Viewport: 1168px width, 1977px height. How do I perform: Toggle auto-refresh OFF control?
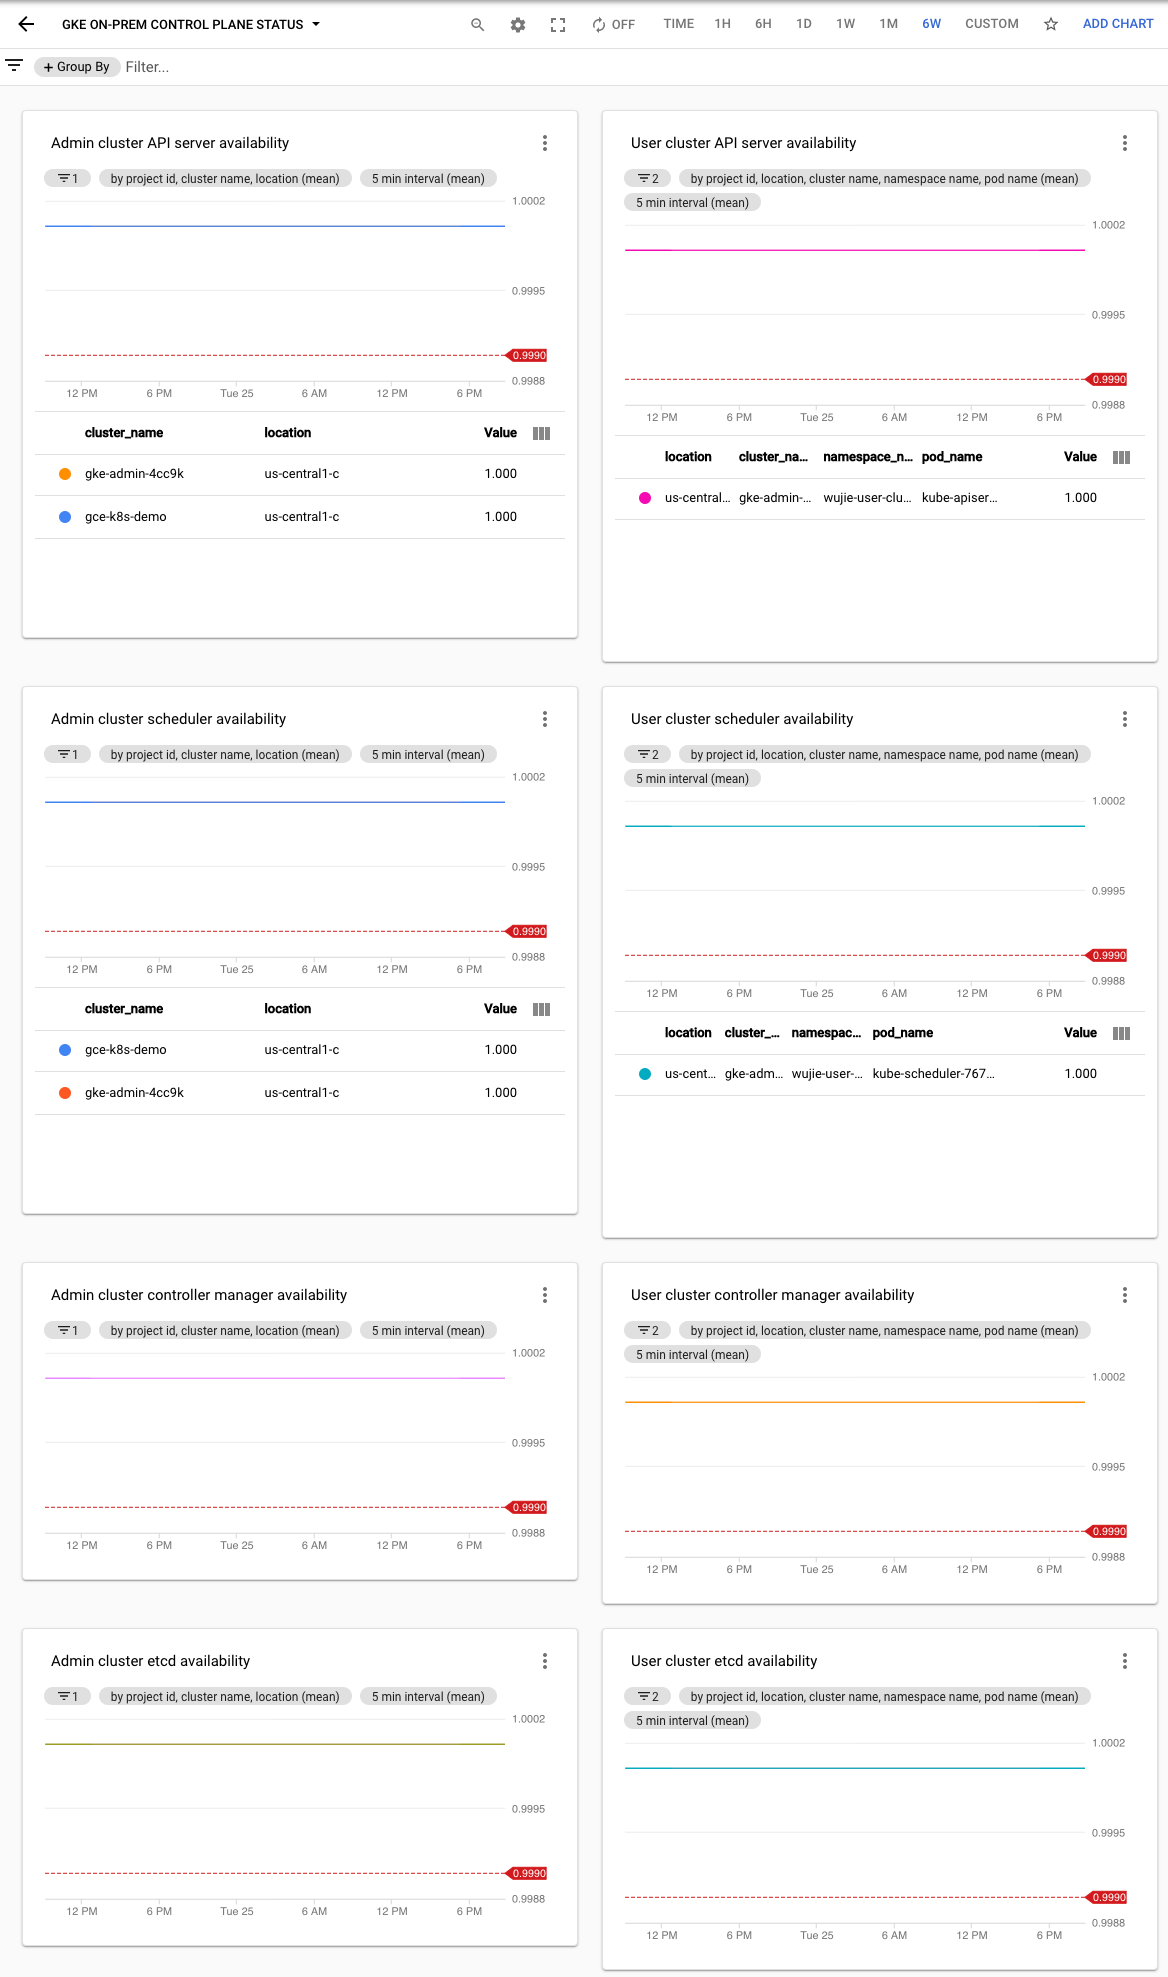pyautogui.click(x=613, y=25)
